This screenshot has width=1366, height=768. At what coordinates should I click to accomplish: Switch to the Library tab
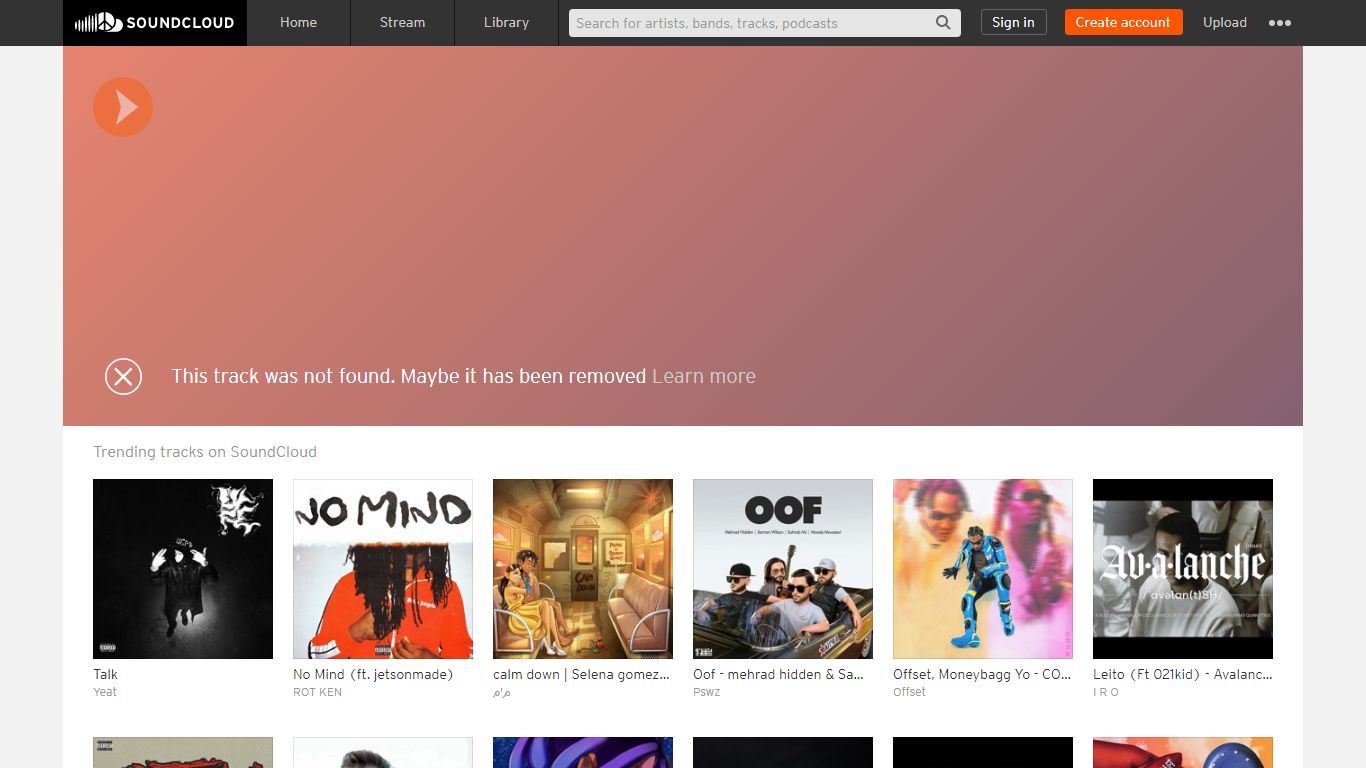tap(506, 22)
